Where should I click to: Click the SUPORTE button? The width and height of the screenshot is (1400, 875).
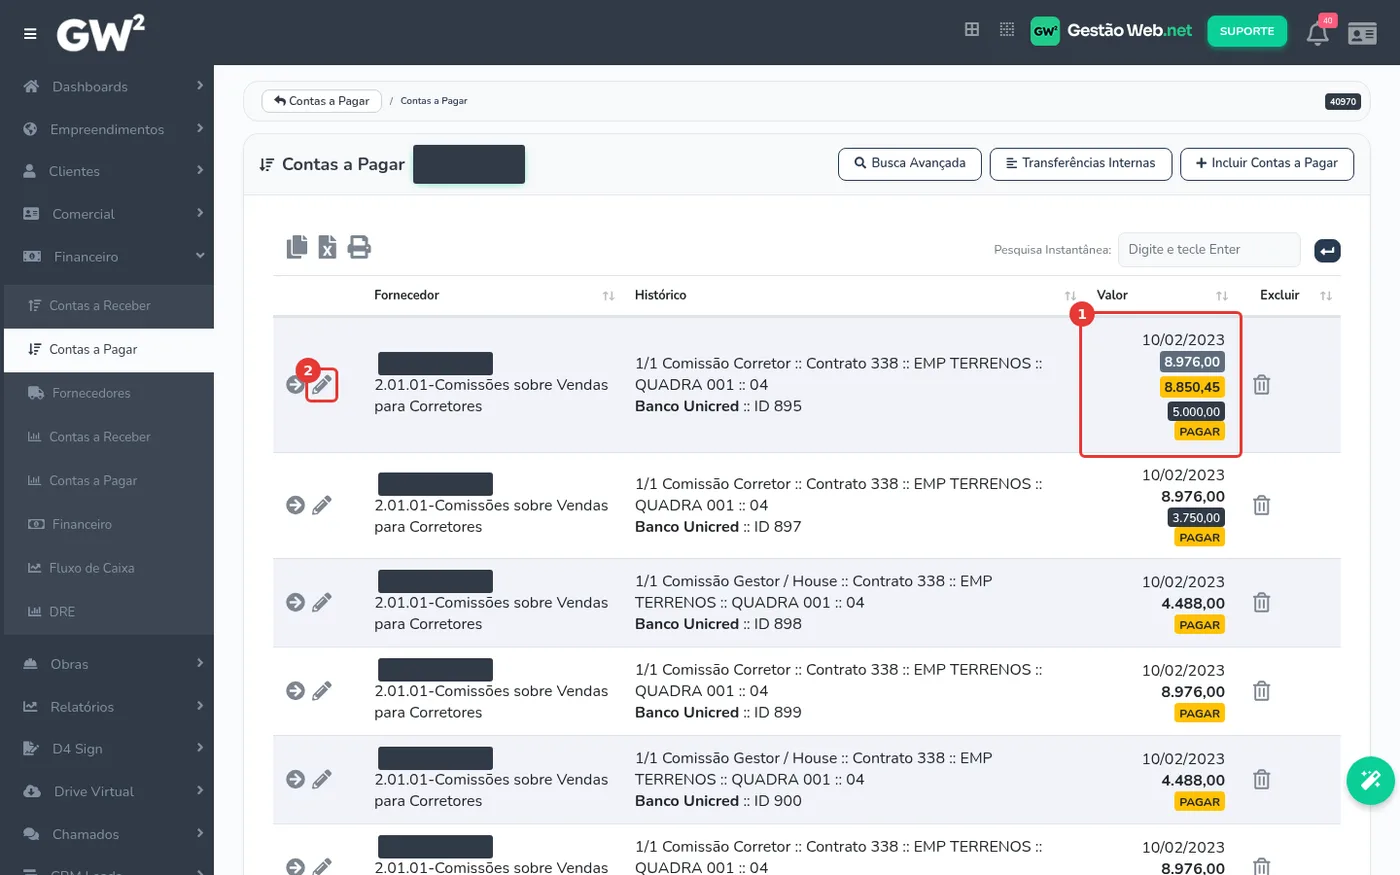(x=1247, y=31)
